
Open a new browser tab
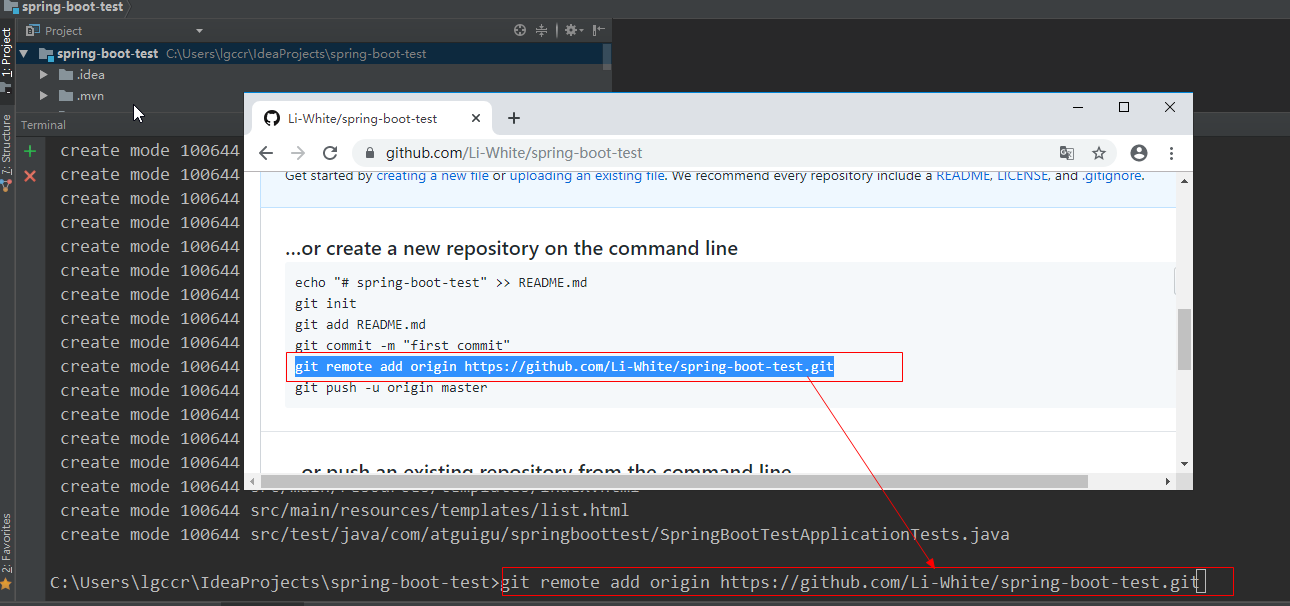click(x=514, y=118)
